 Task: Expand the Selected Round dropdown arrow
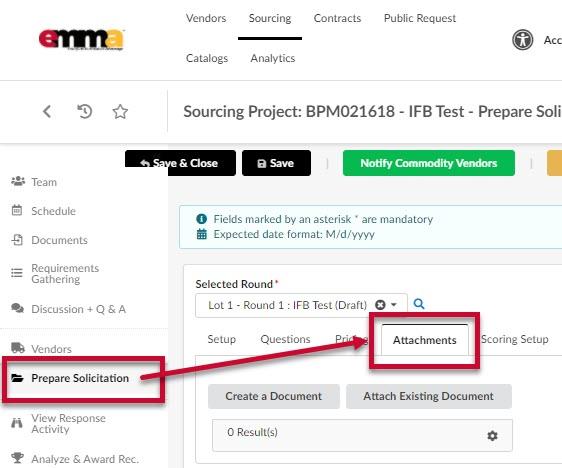tap(394, 305)
